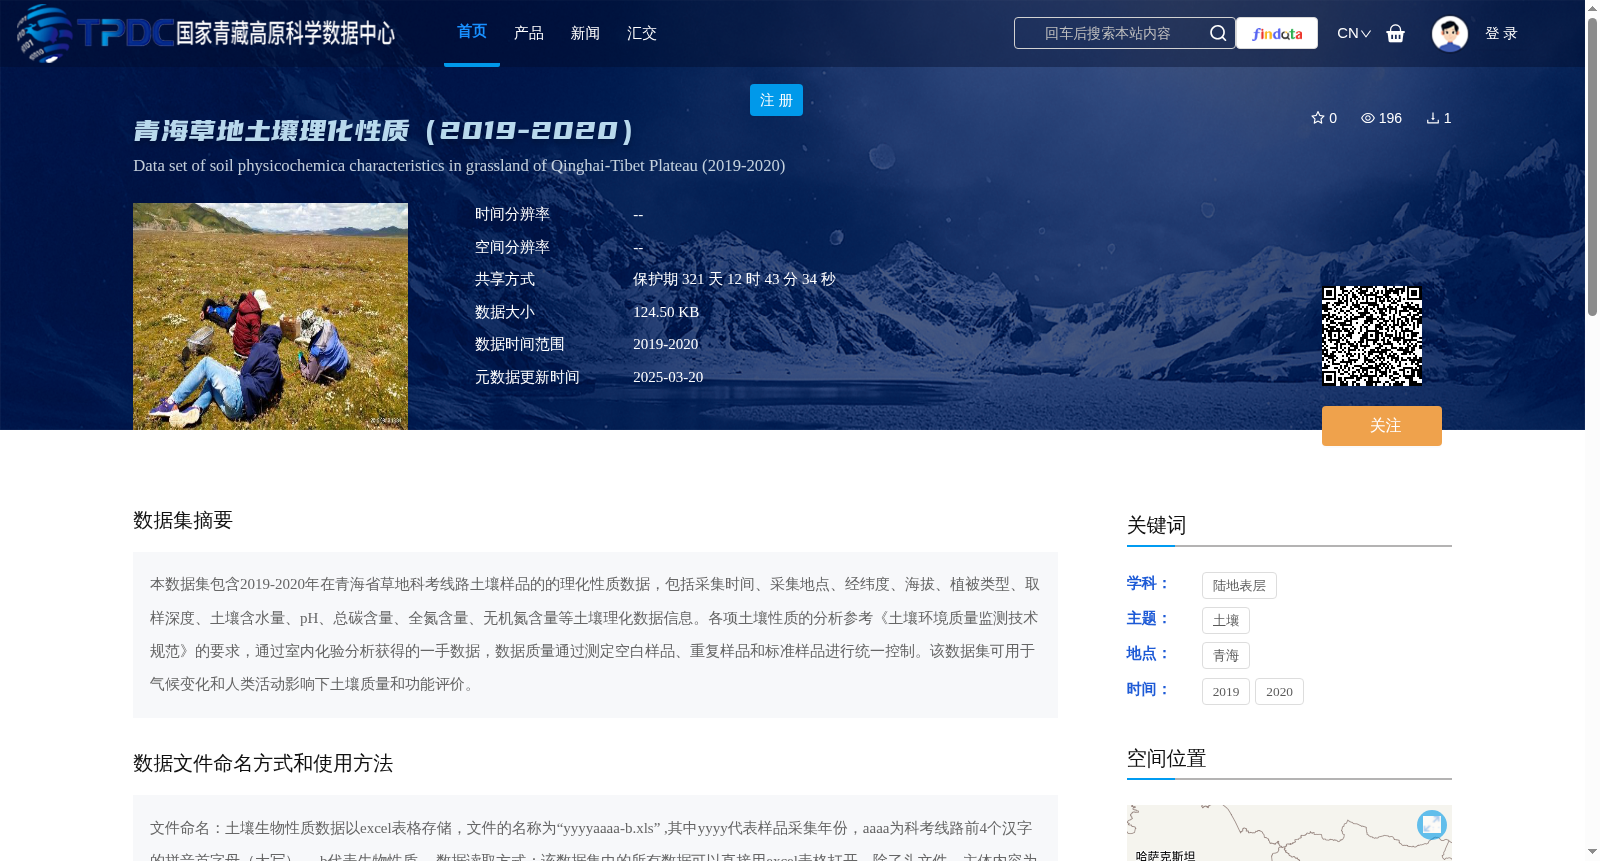The image size is (1600, 861).
Task: Click the 124.50 KB data size value
Action: tap(666, 312)
